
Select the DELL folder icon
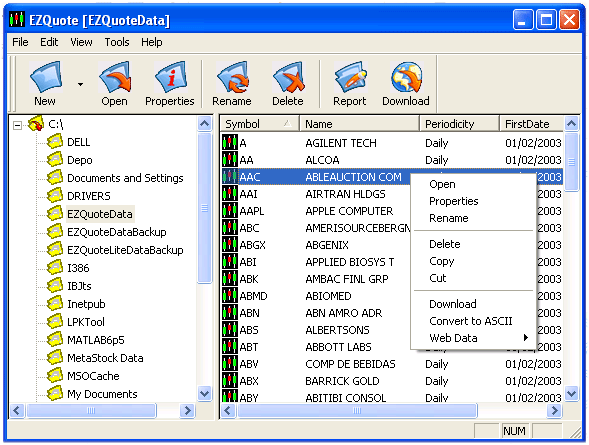point(55,142)
